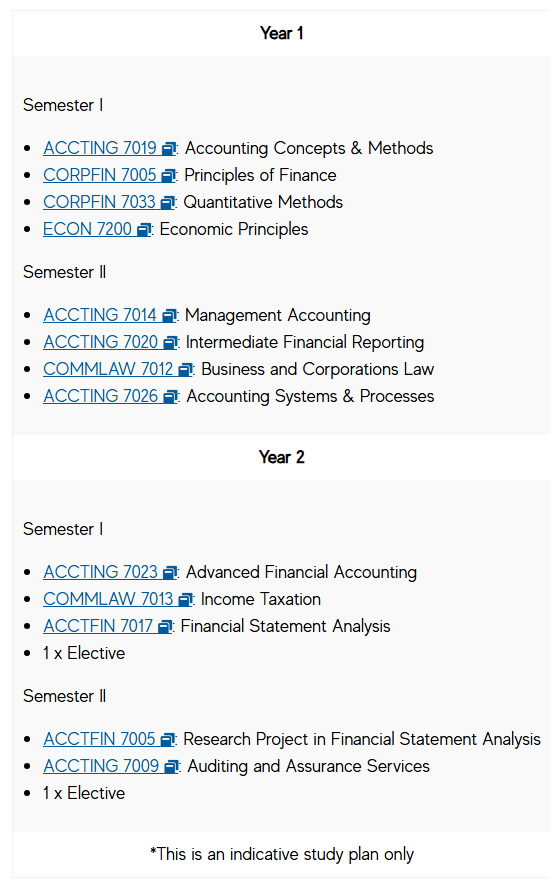Click the indicative study plan footnote text
Image resolution: width=550 pixels, height=885 pixels.
(x=282, y=854)
